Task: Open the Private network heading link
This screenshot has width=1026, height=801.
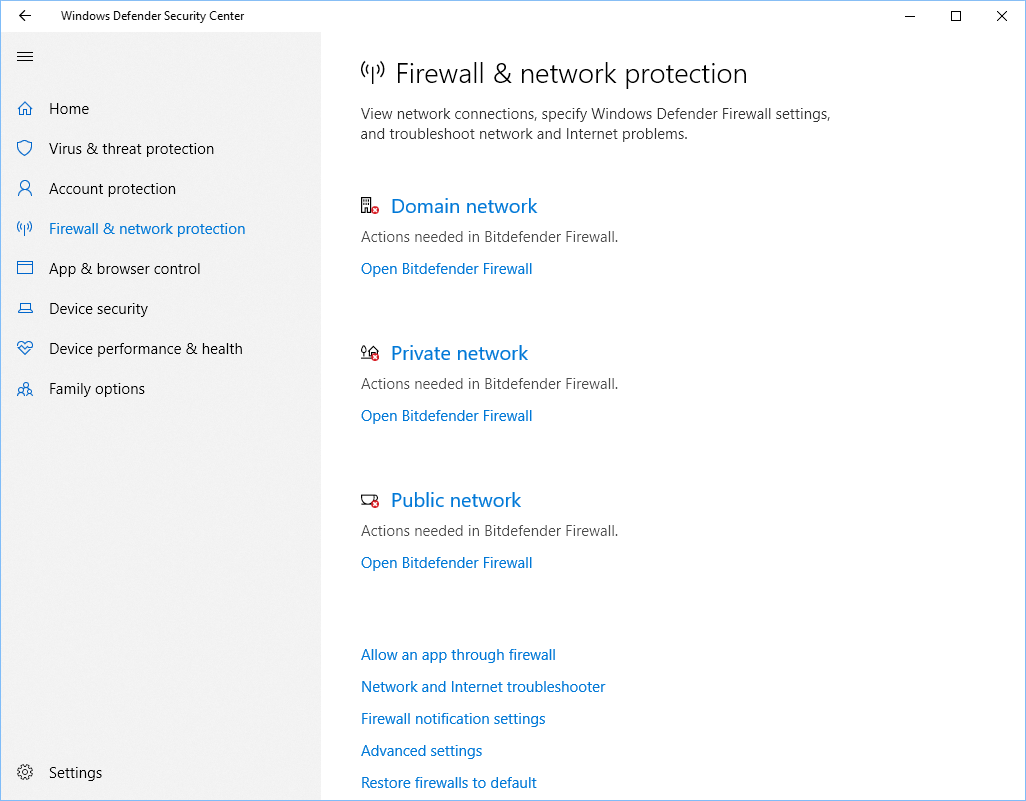Action: pos(459,353)
